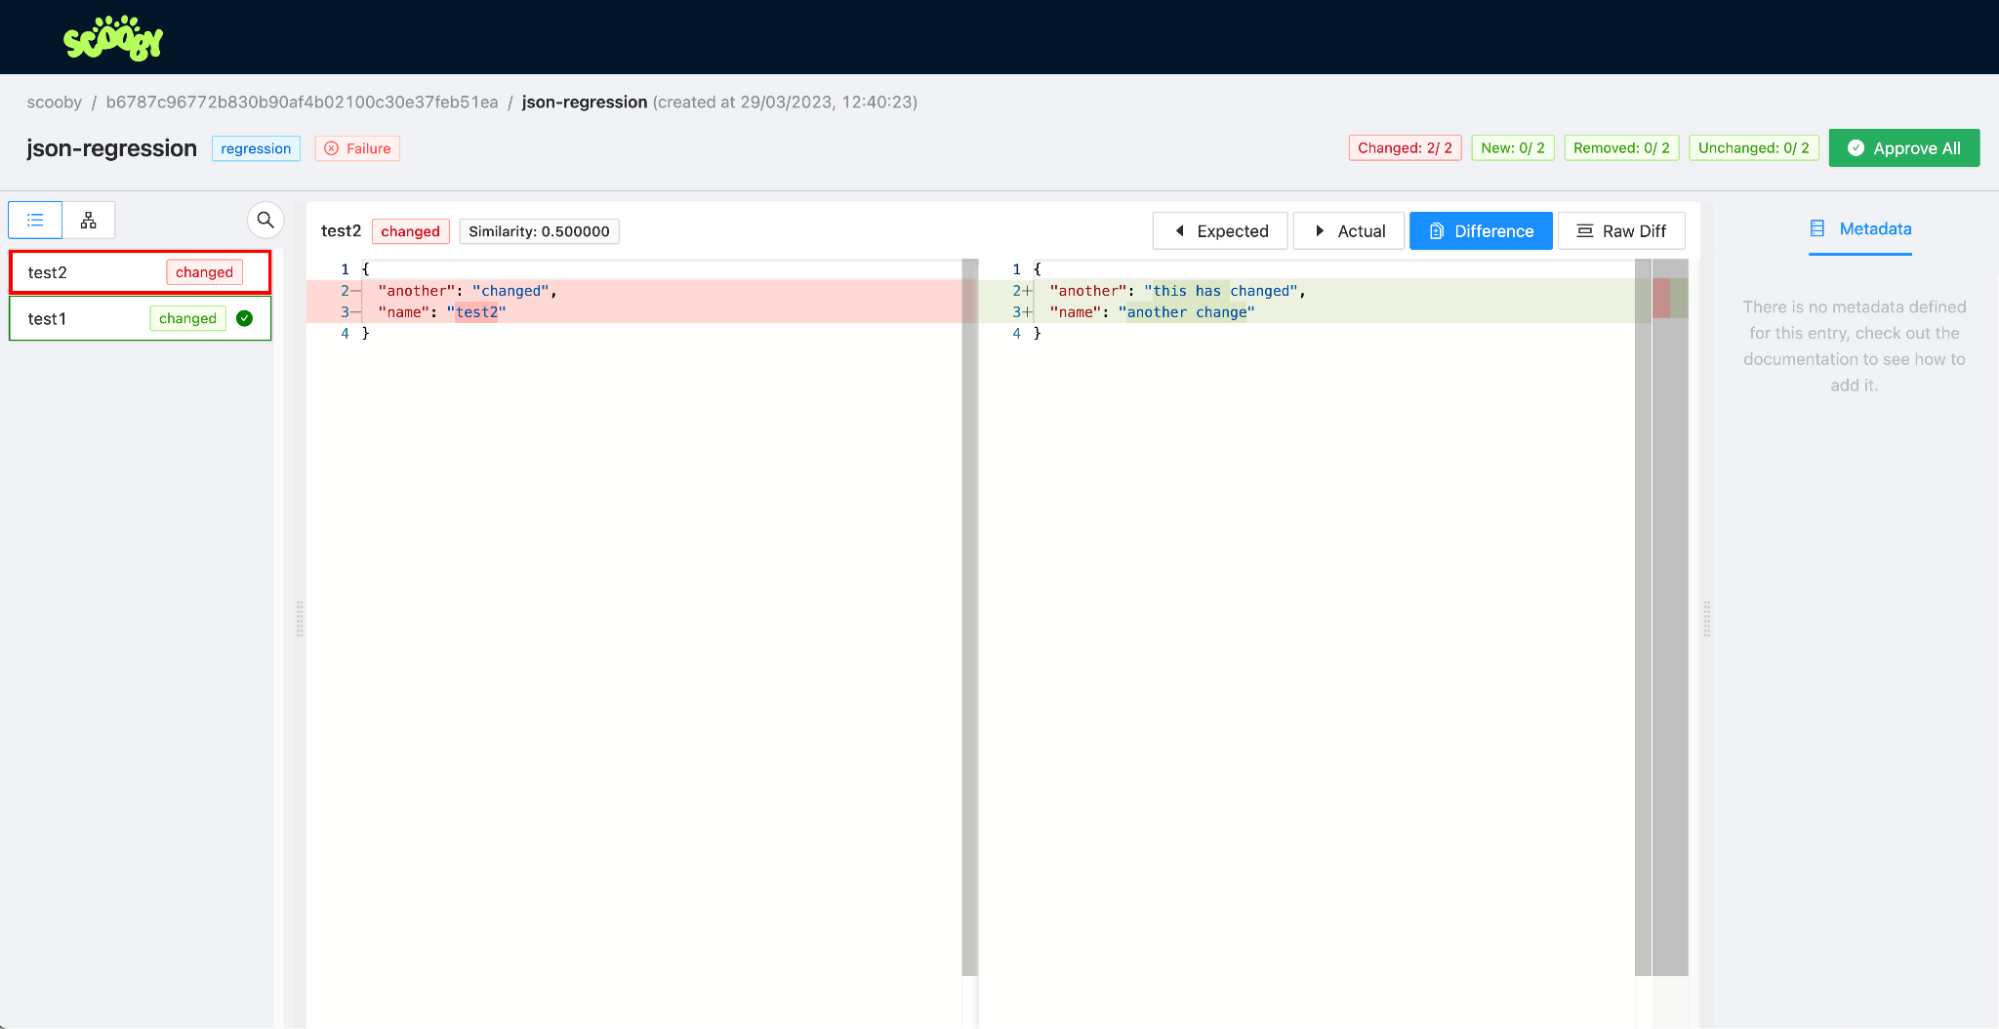
Task: Switch to Difference view
Action: (1481, 231)
